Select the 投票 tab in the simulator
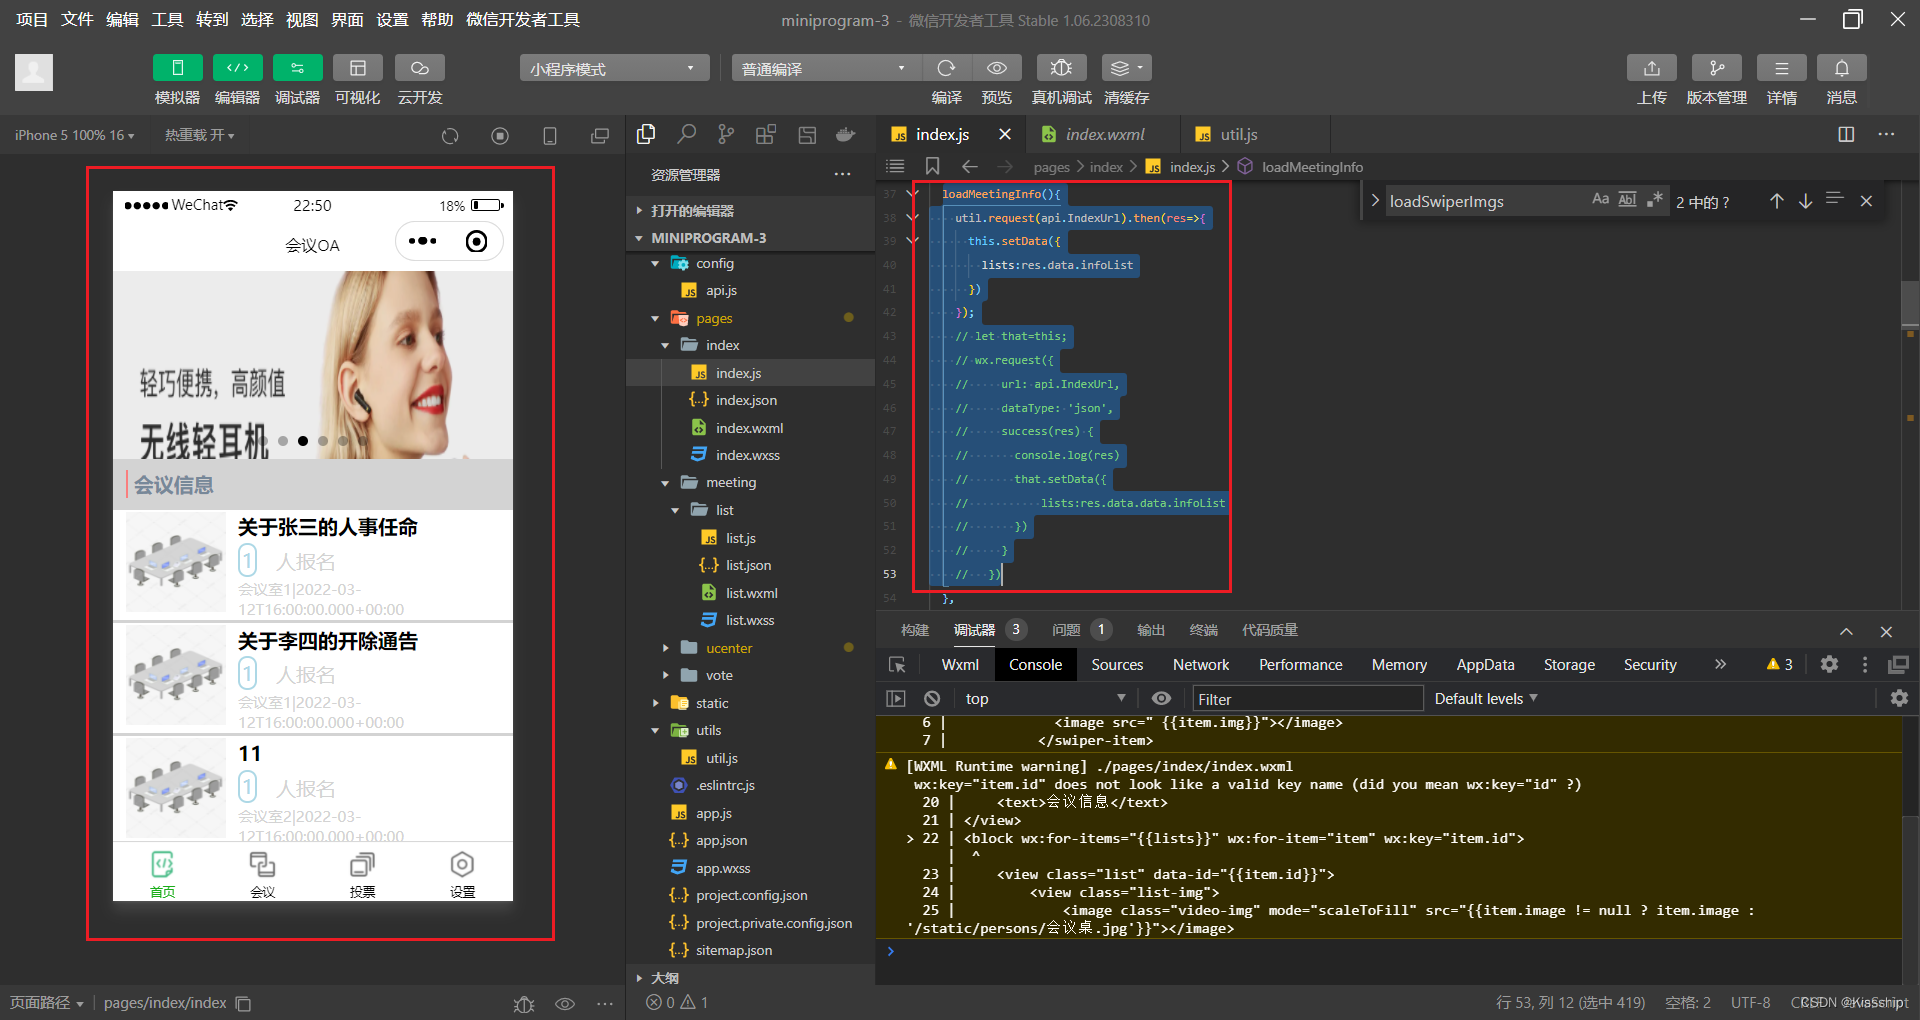 363,875
